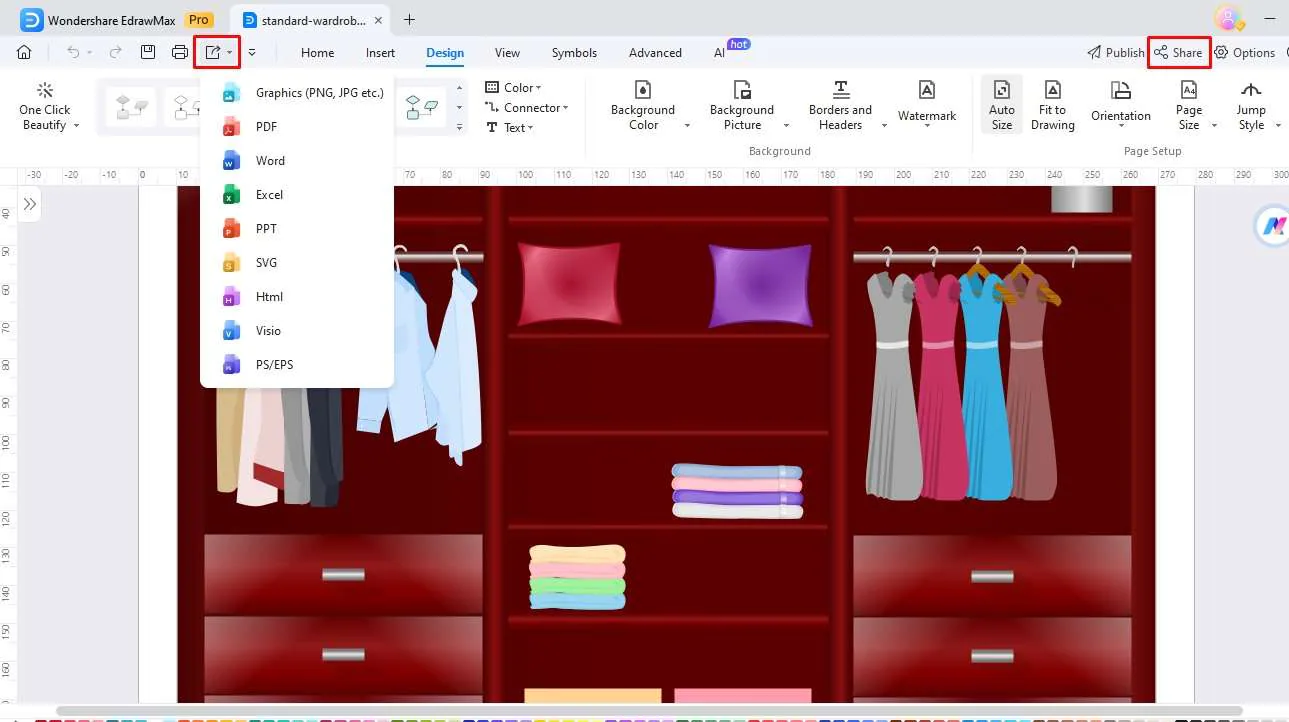The height and width of the screenshot is (722, 1289).
Task: Open the Insert ribbon tab
Action: click(x=380, y=53)
